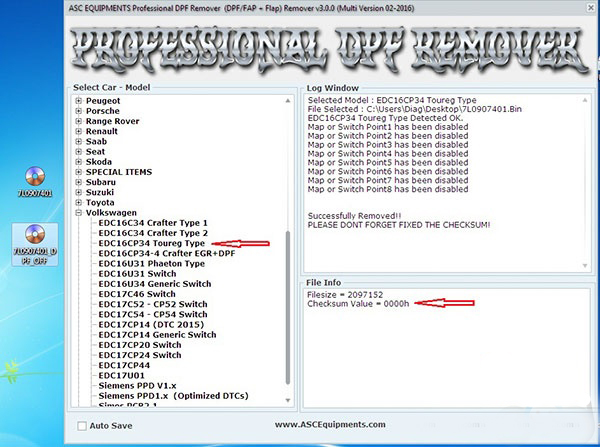Select EDC17U01 entry

[121, 375]
